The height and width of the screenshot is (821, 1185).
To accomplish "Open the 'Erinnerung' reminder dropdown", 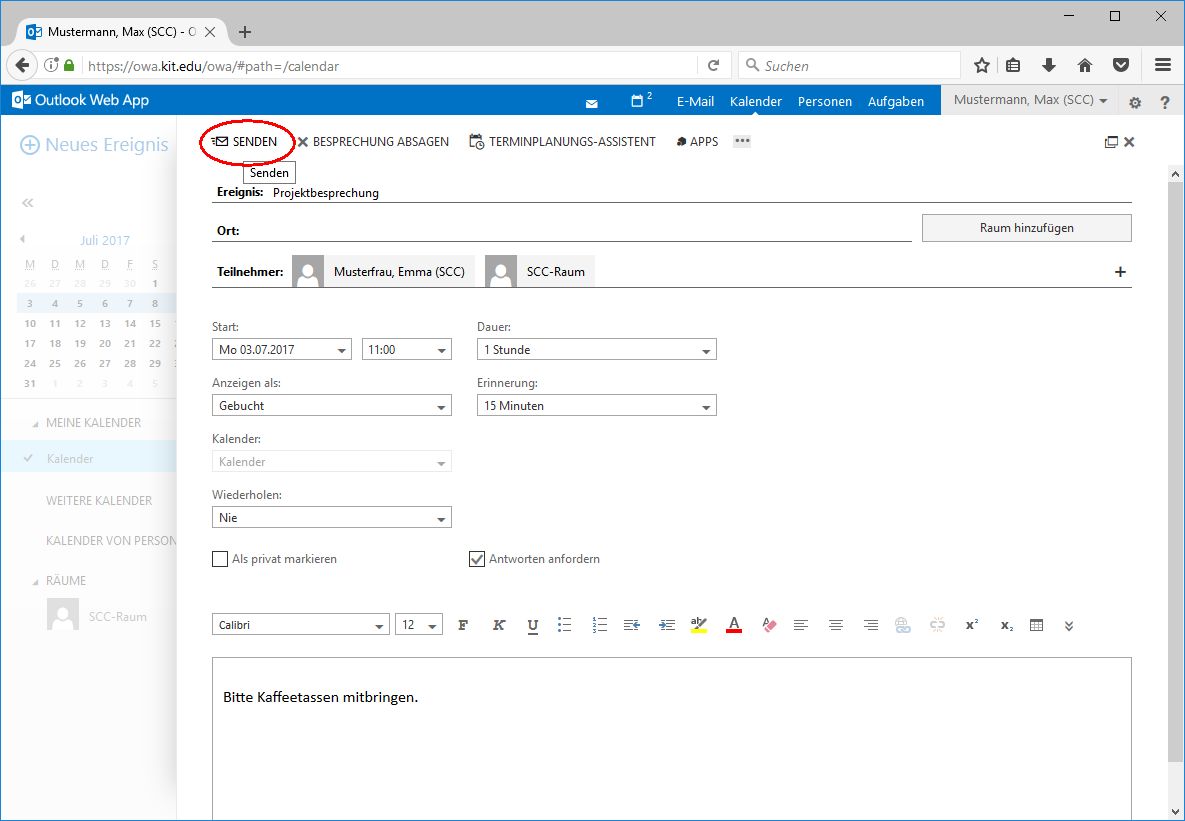I will click(x=597, y=406).
